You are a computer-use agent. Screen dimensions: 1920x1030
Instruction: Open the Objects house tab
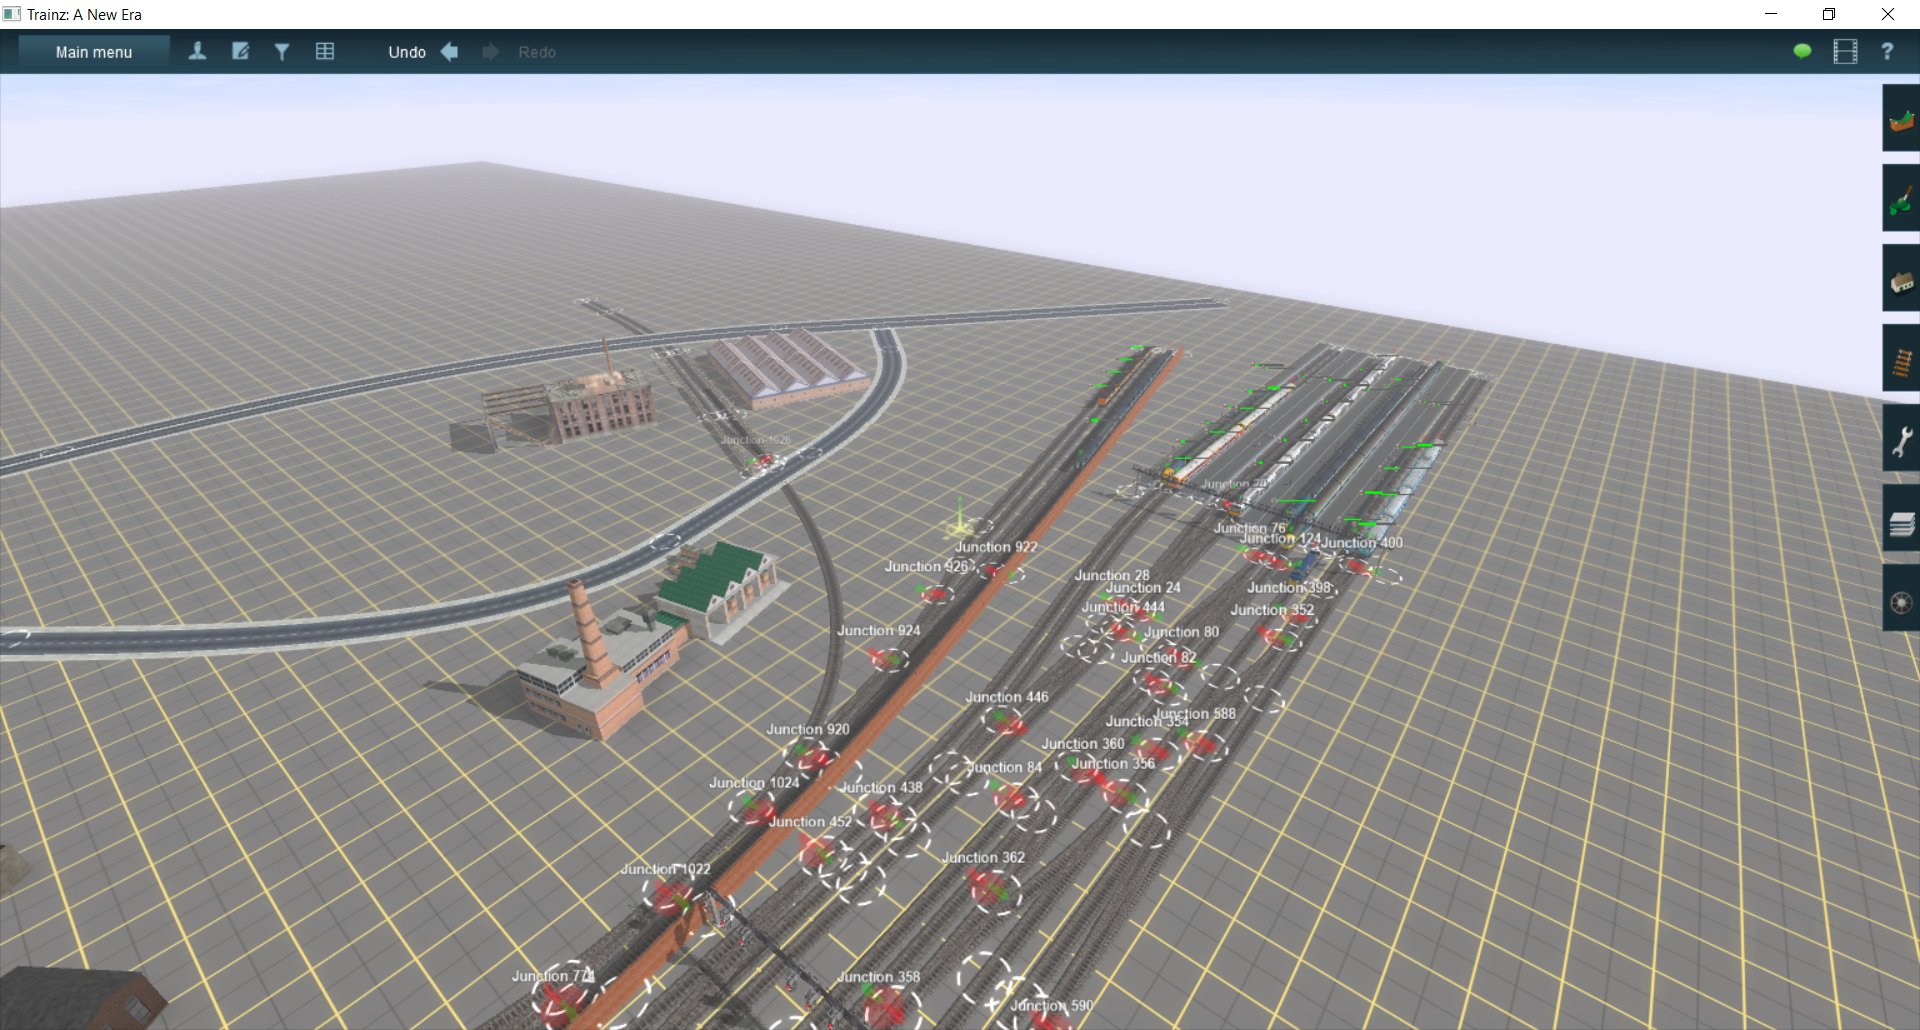pyautogui.click(x=1901, y=279)
